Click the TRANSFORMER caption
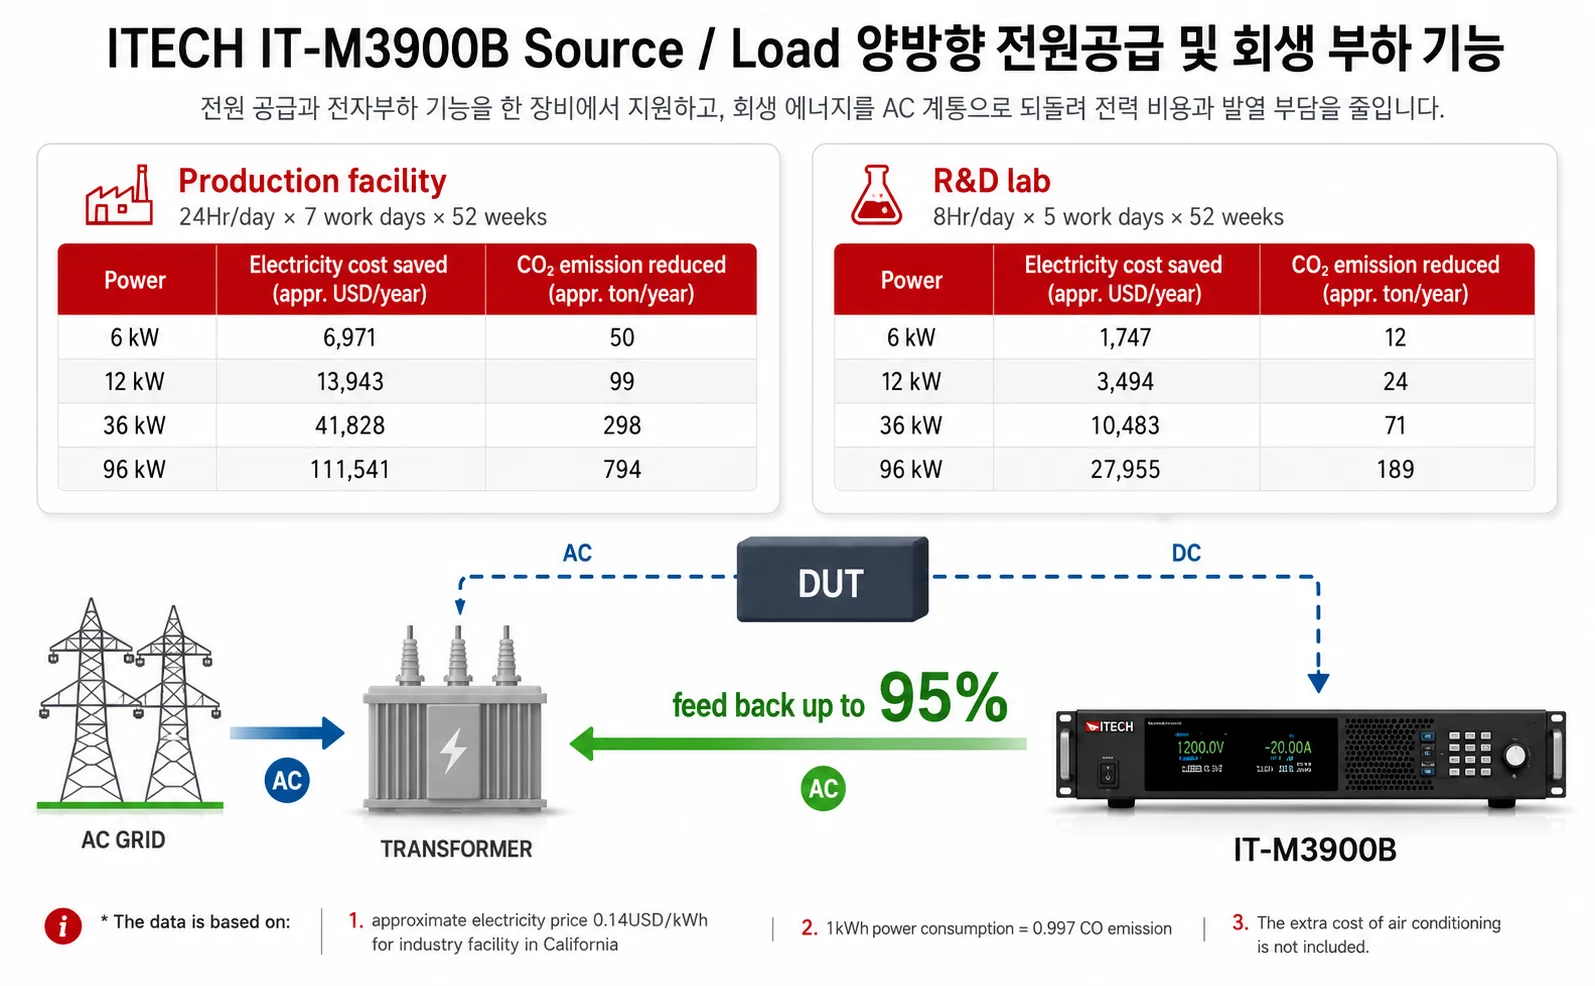This screenshot has width=1595, height=986. 456,849
